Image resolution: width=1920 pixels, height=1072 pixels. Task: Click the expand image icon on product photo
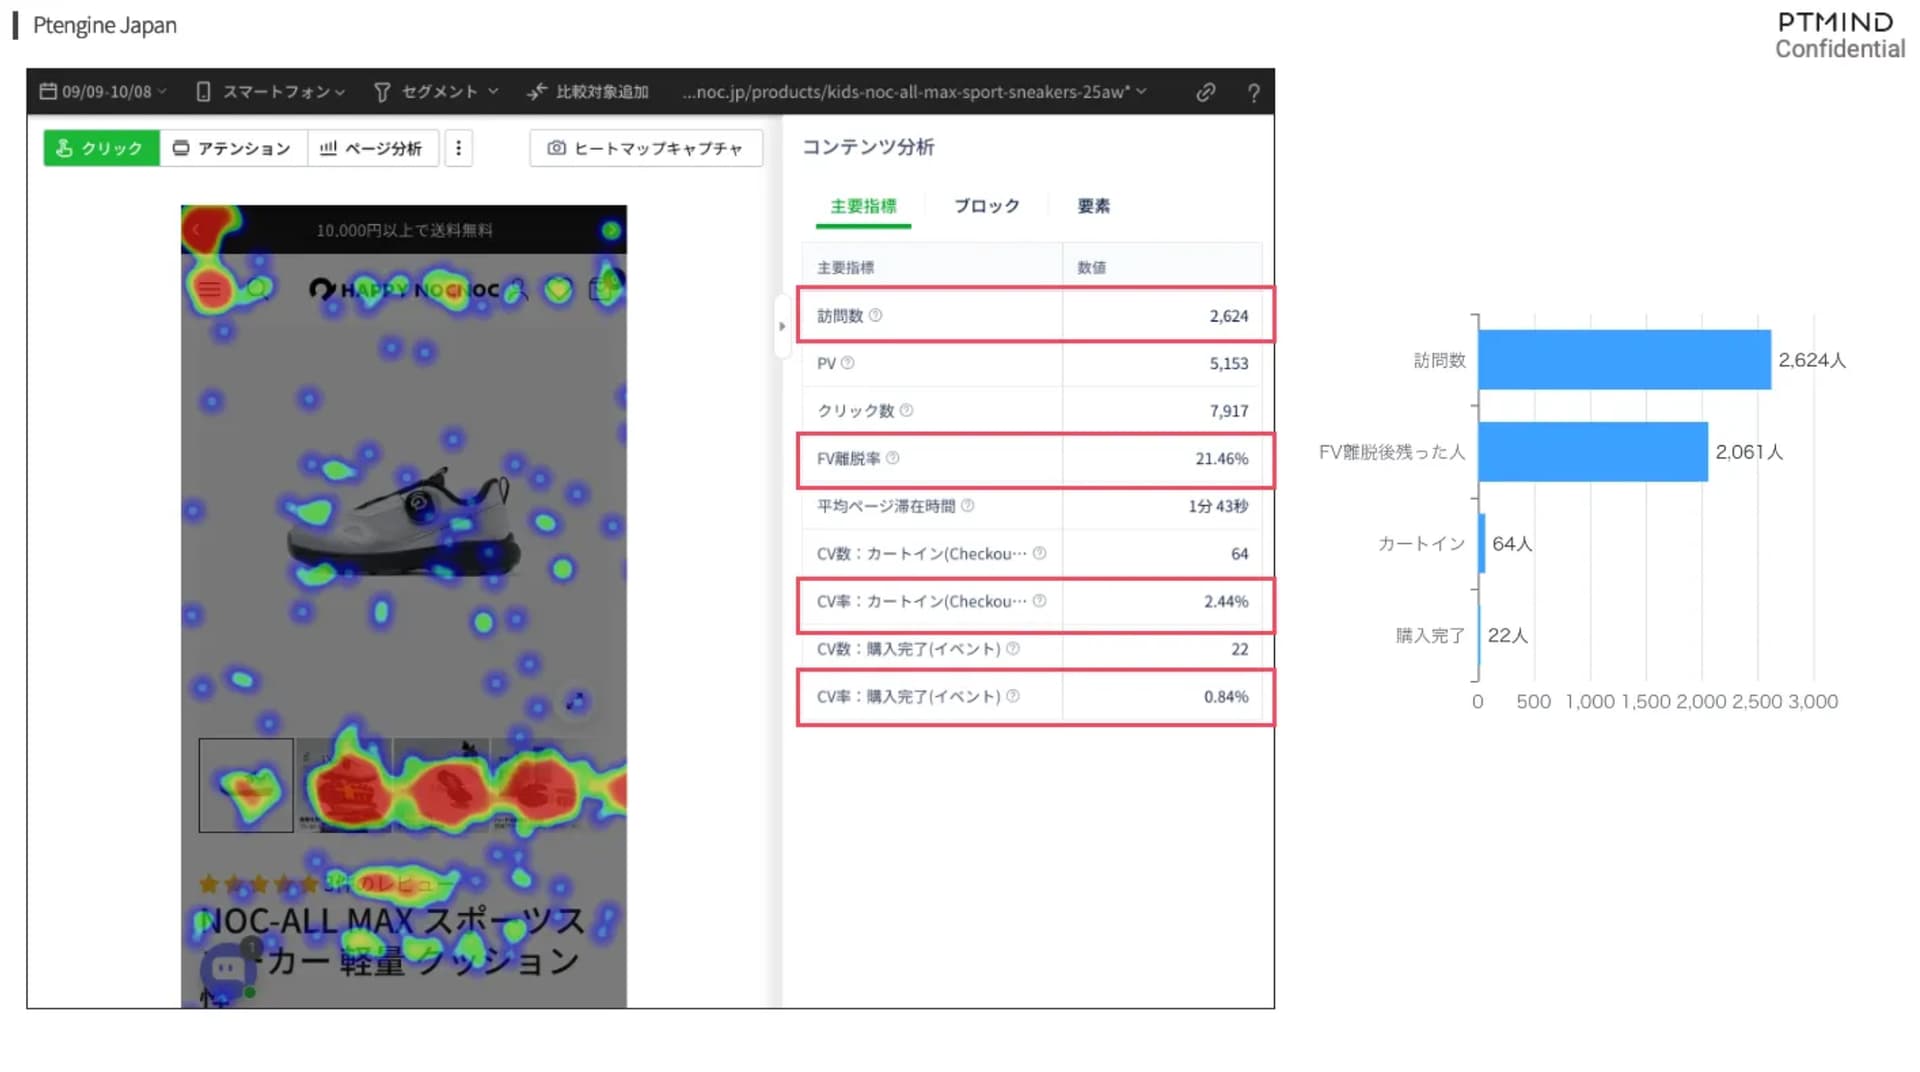pos(575,701)
